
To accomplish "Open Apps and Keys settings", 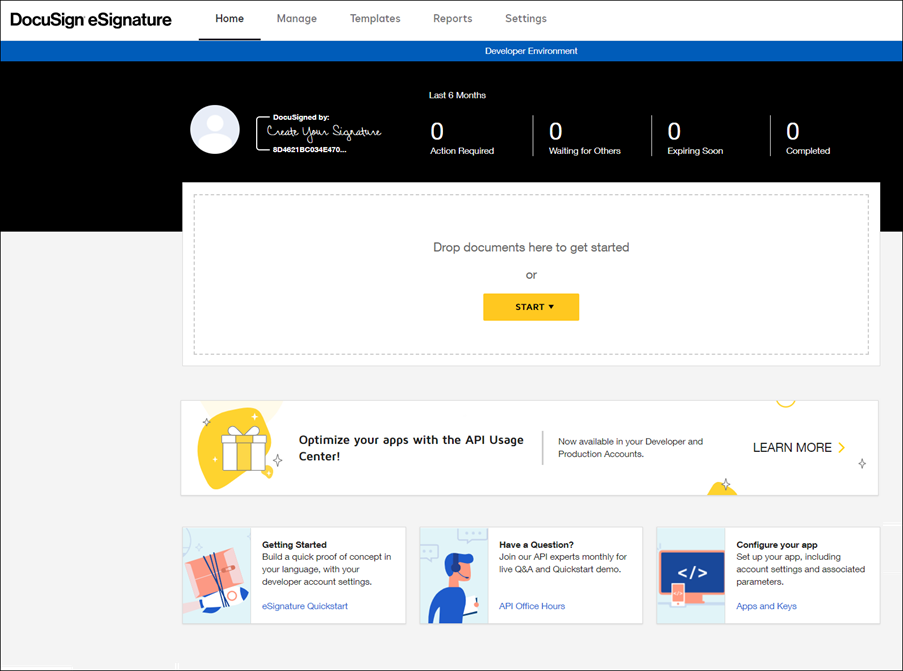I will 766,605.
